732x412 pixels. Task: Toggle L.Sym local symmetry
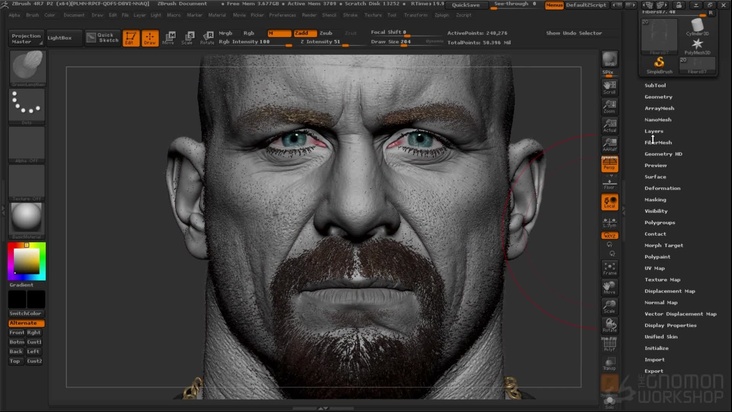coord(609,223)
